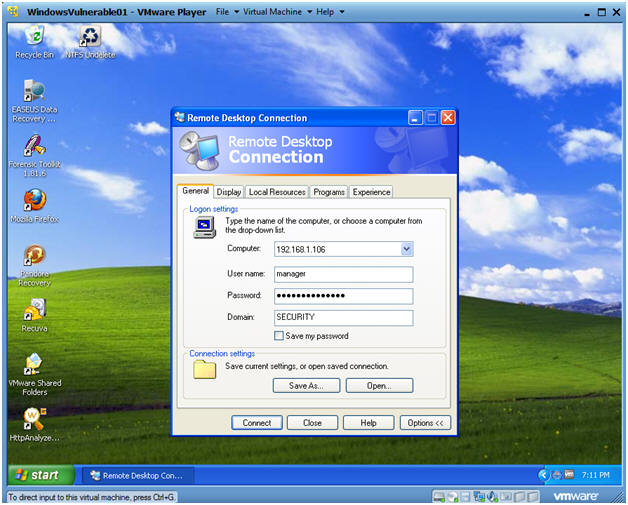Select the VMware Shared Folders icon
This screenshot has width=628, height=505.
click(34, 375)
